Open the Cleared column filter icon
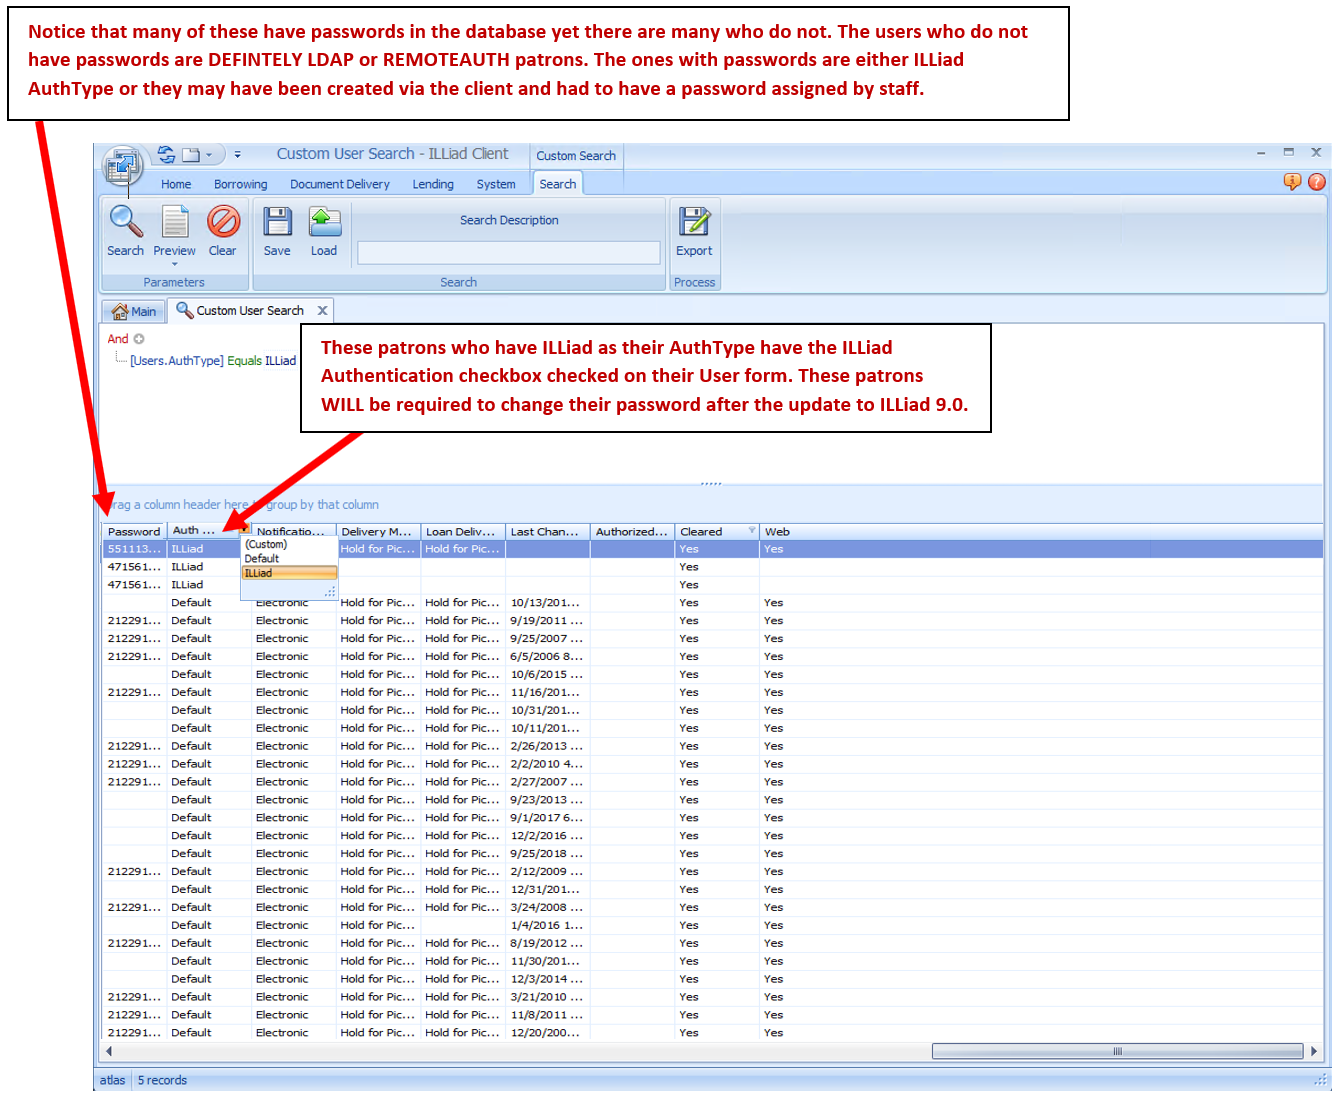Viewport: 1343px width, 1099px height. click(x=752, y=531)
